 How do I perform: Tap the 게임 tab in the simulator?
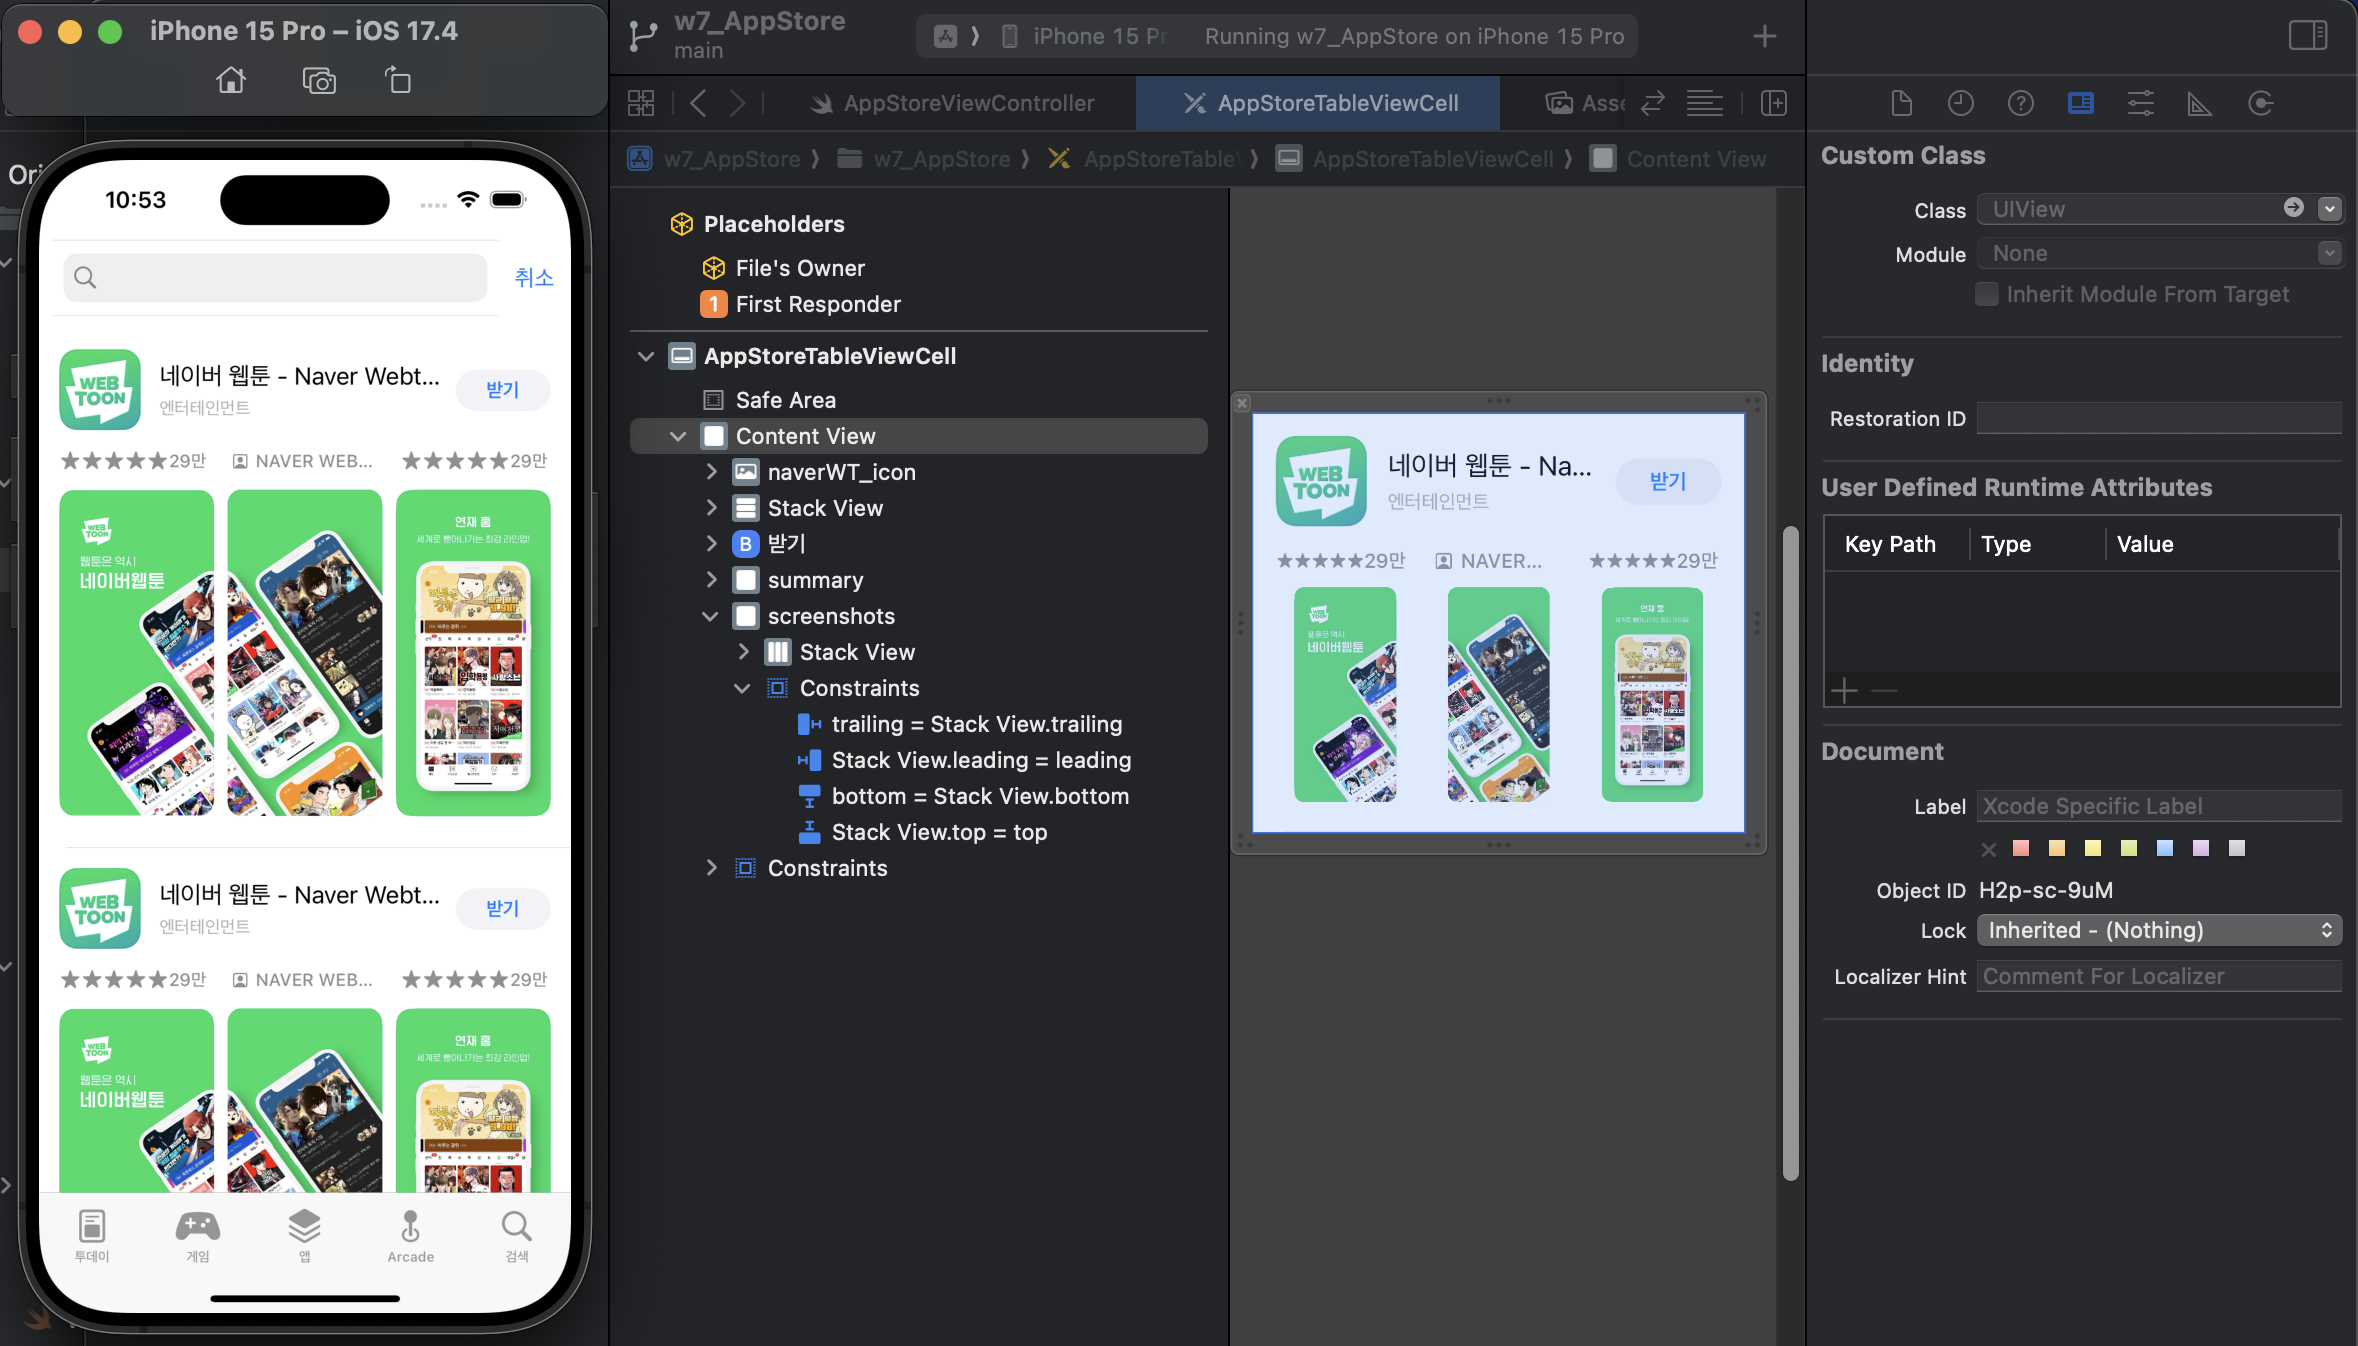[198, 1236]
